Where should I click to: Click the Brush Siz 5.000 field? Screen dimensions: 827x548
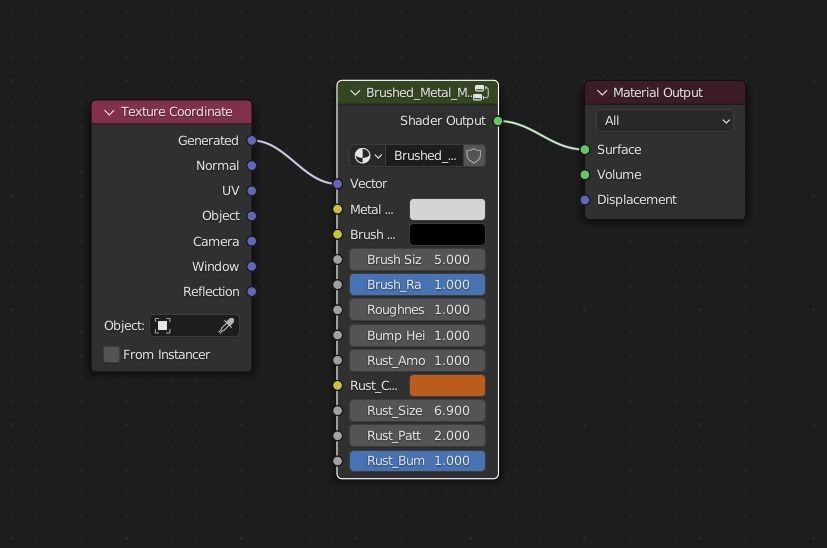[417, 259]
